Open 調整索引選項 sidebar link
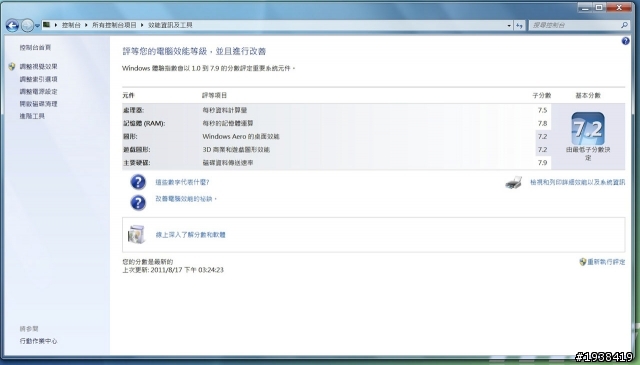 pyautogui.click(x=38, y=79)
